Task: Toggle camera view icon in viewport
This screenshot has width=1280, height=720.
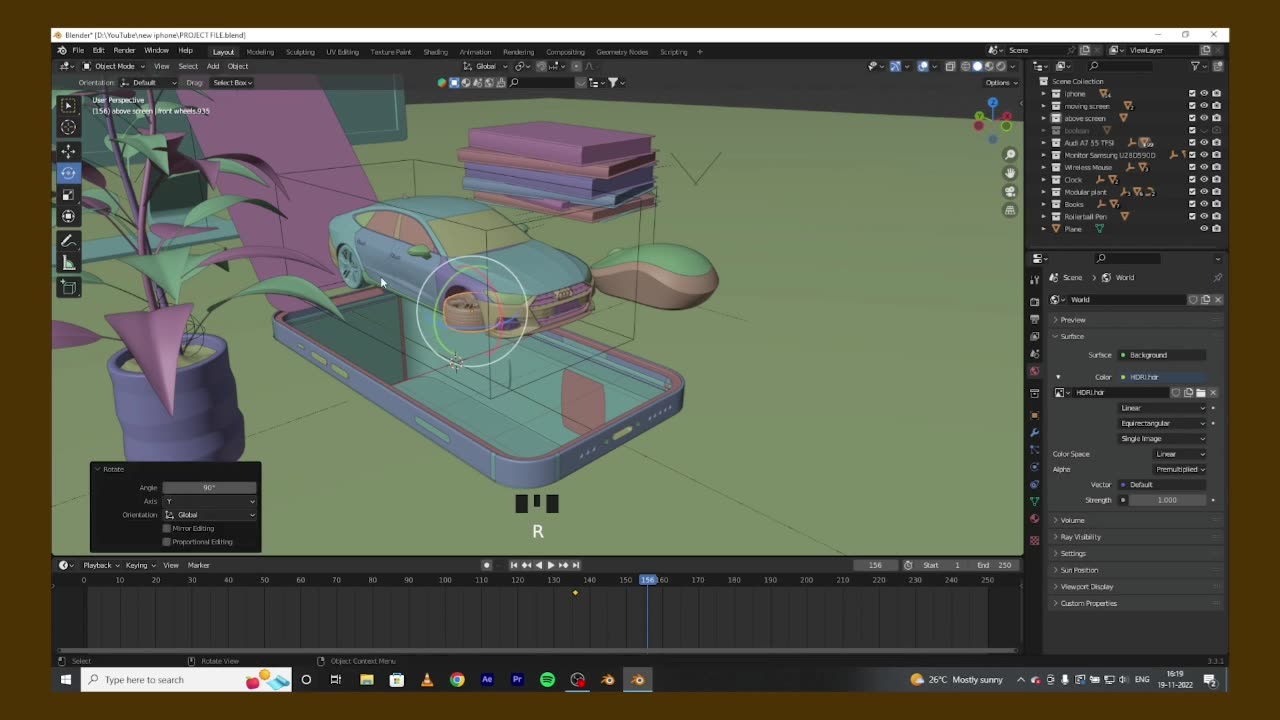Action: click(1010, 192)
